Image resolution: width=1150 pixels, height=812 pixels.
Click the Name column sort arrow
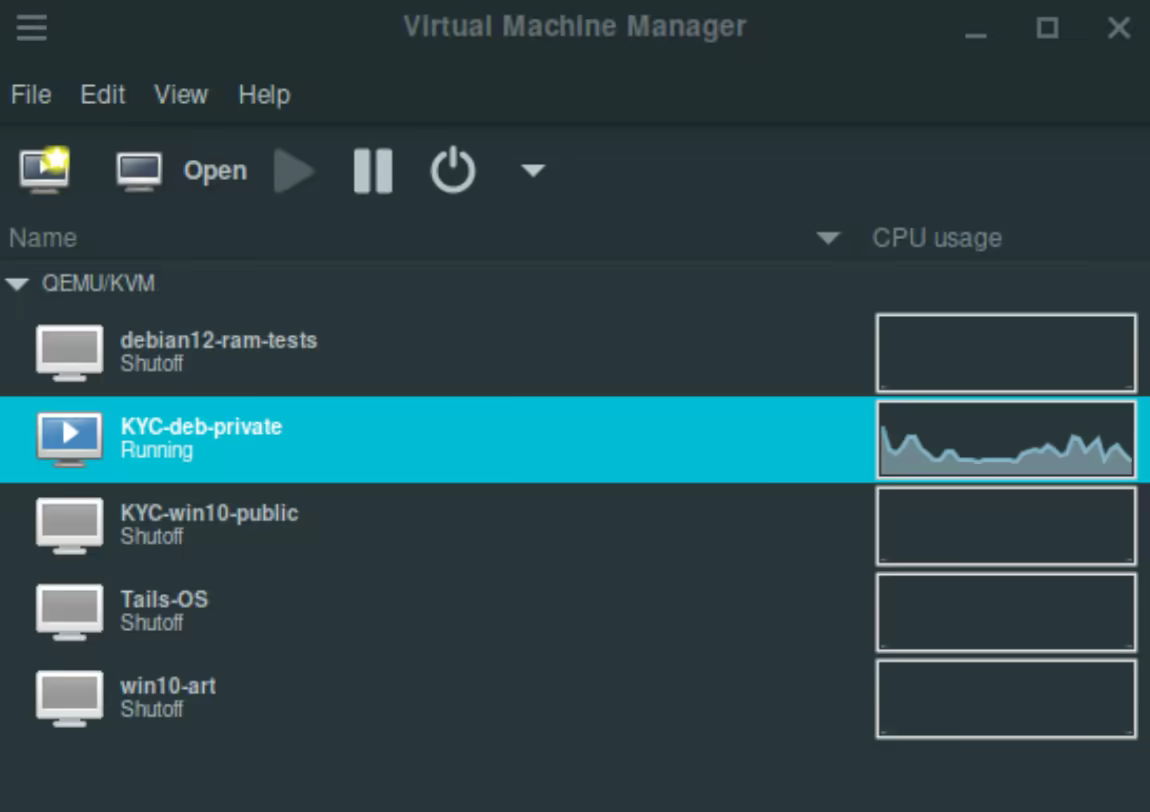828,238
